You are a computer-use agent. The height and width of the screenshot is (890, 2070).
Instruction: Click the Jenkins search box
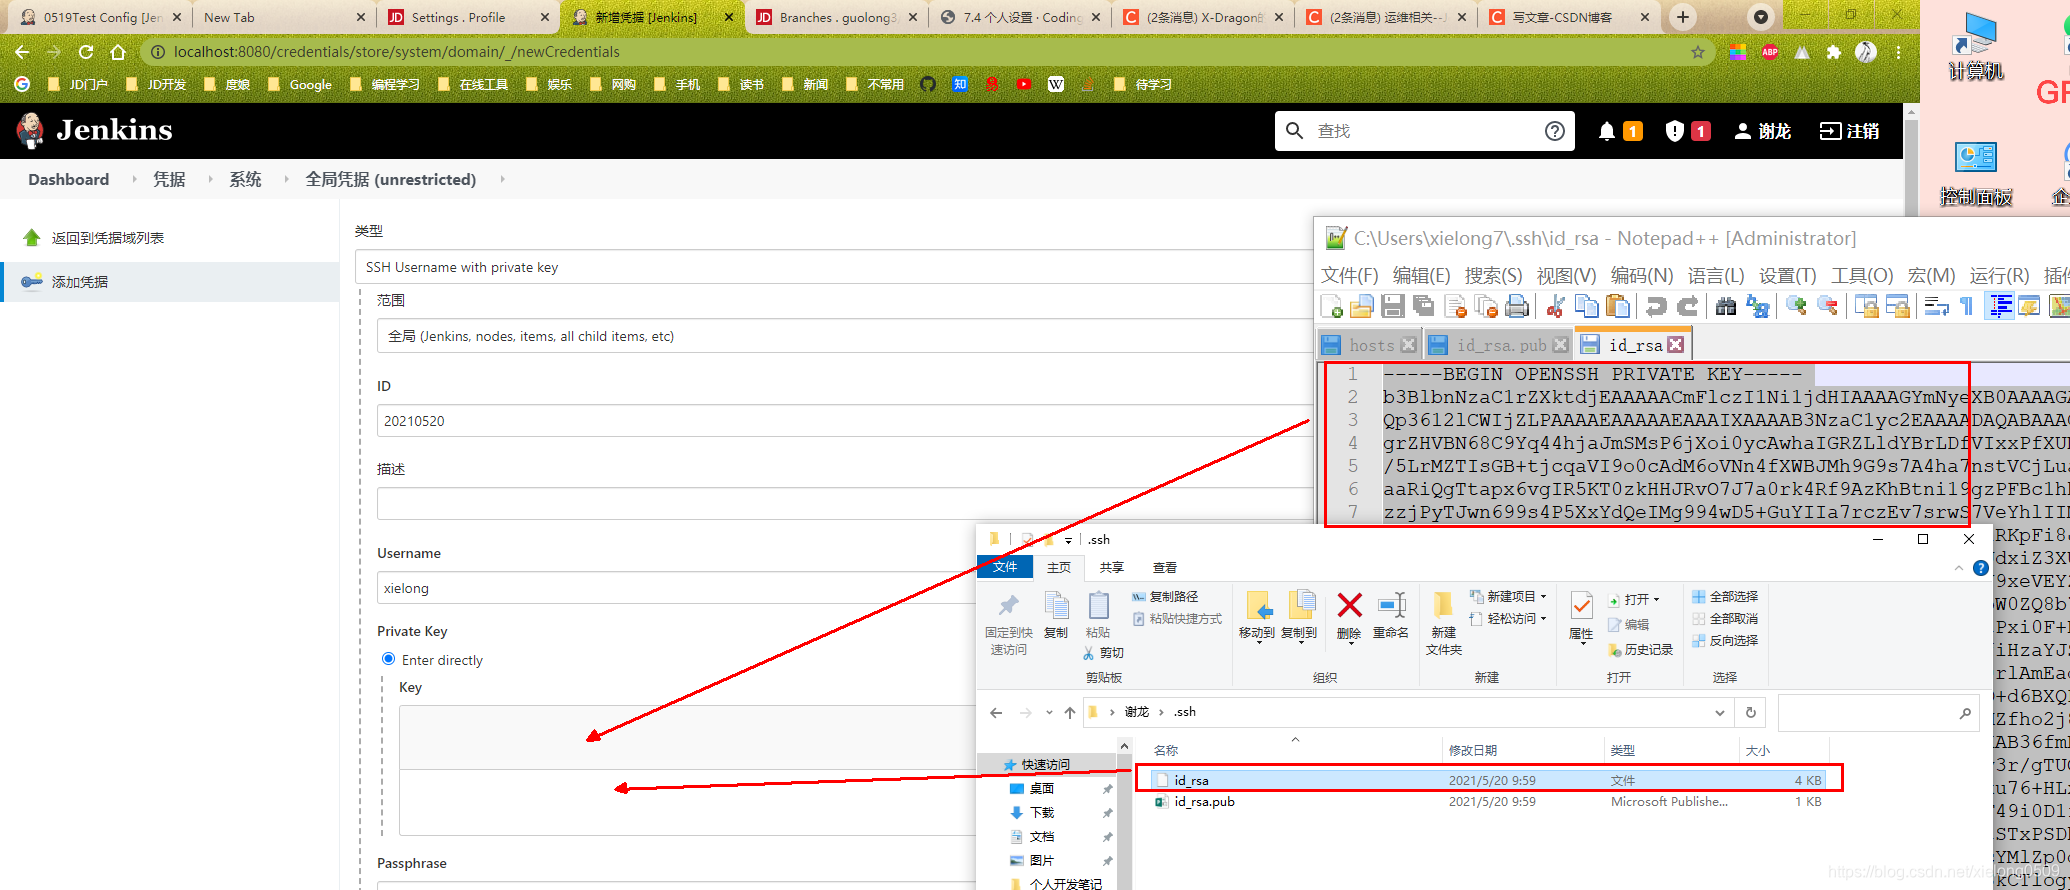[1424, 131]
